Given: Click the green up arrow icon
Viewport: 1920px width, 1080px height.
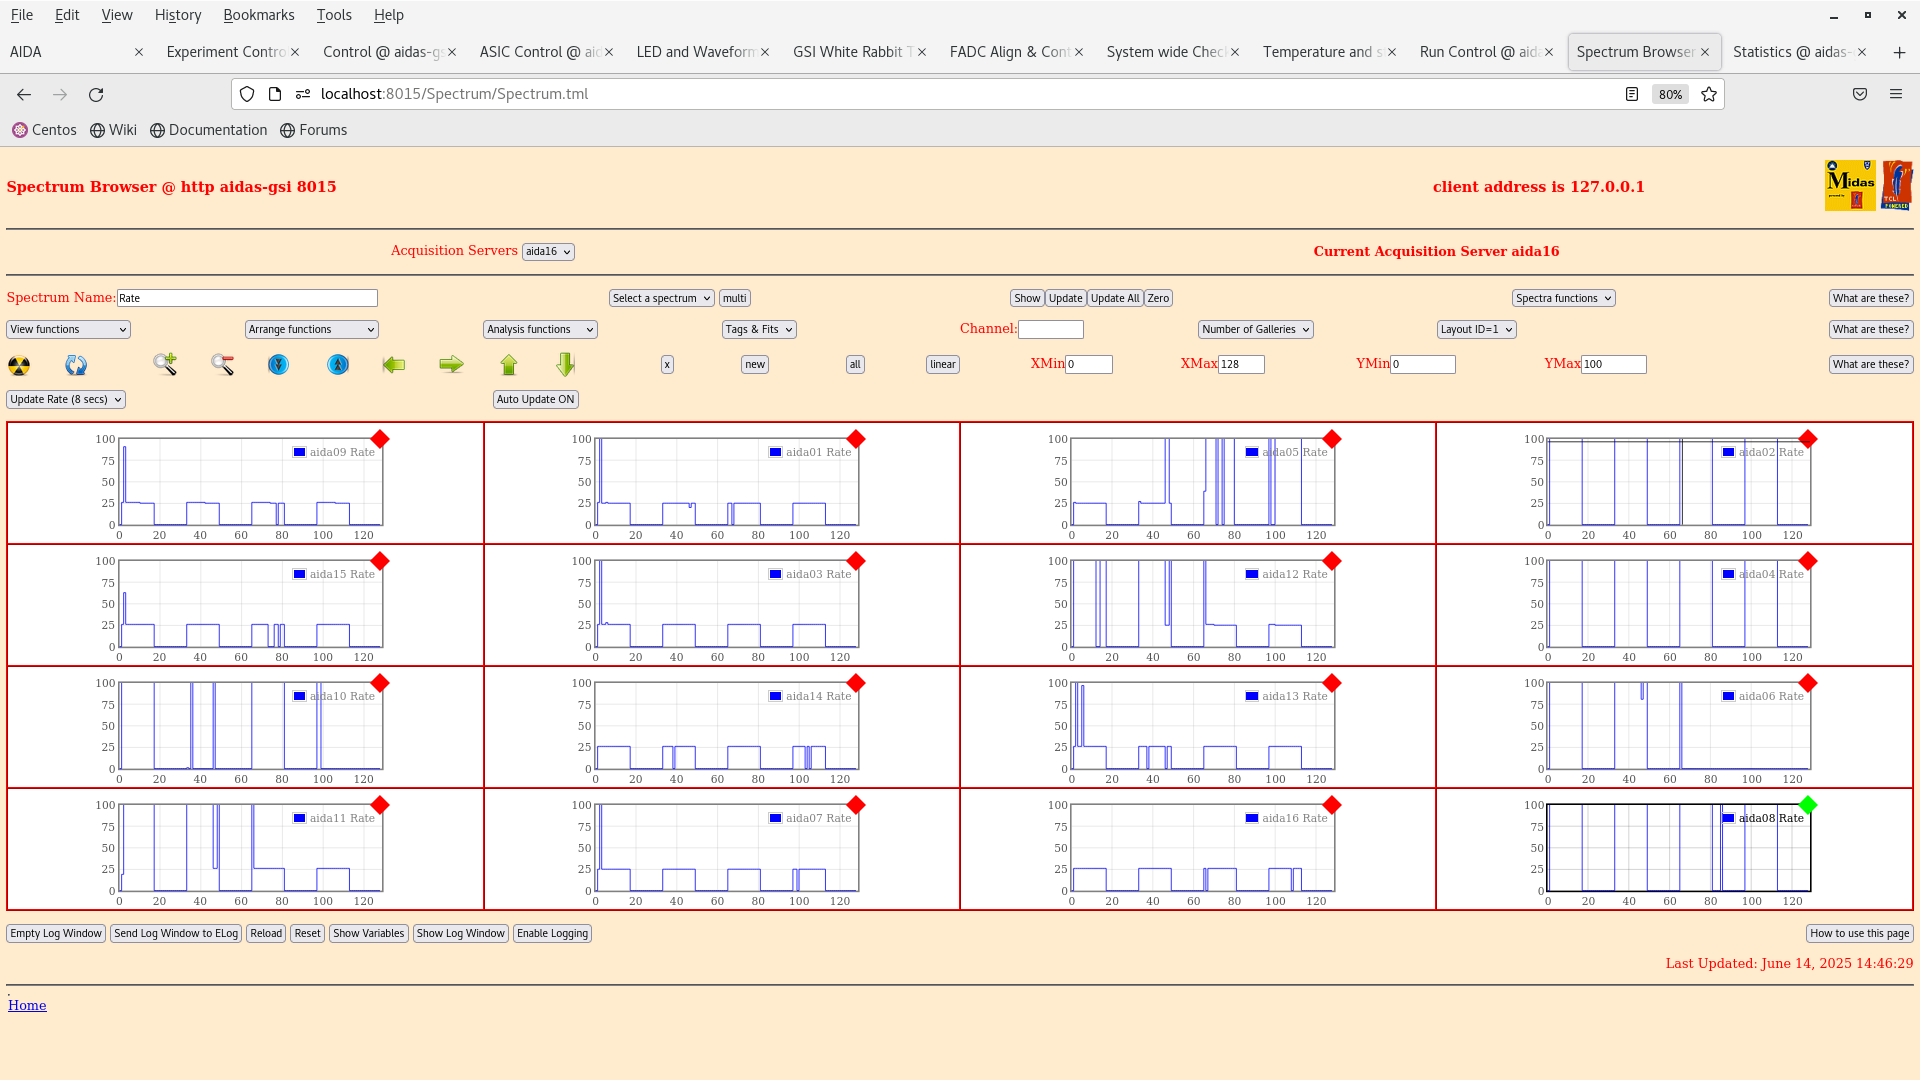Looking at the screenshot, I should [509, 365].
